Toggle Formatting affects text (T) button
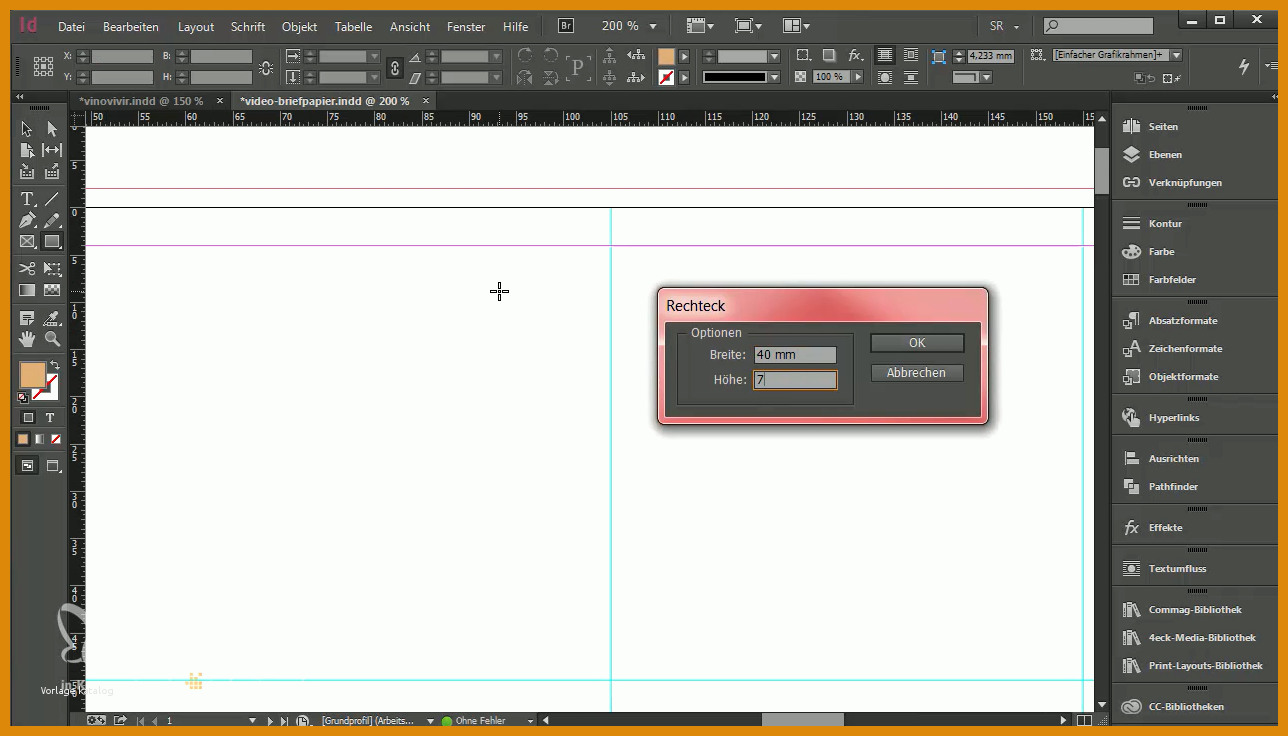 click(x=50, y=417)
